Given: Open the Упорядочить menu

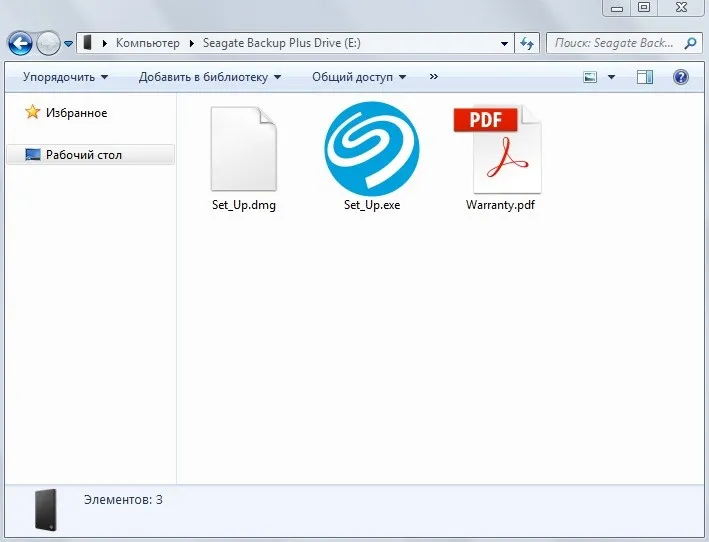Looking at the screenshot, I should click(66, 77).
